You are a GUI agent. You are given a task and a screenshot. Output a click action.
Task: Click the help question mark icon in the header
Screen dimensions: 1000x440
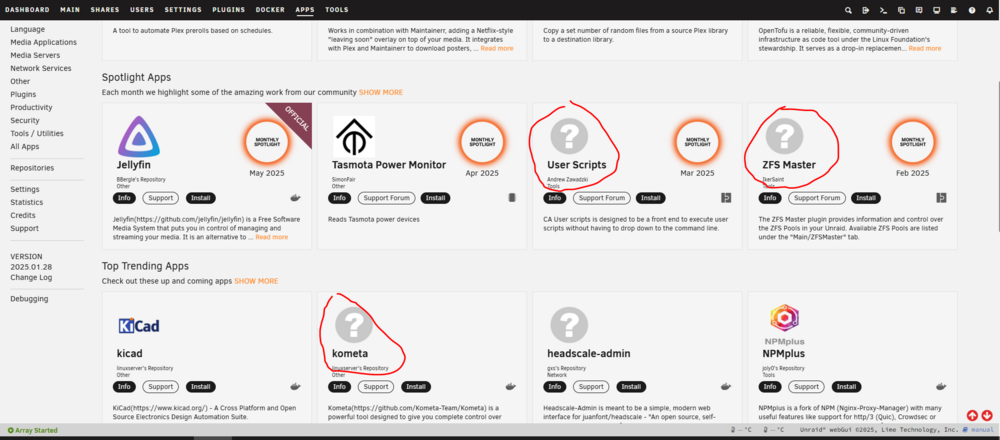click(x=972, y=10)
